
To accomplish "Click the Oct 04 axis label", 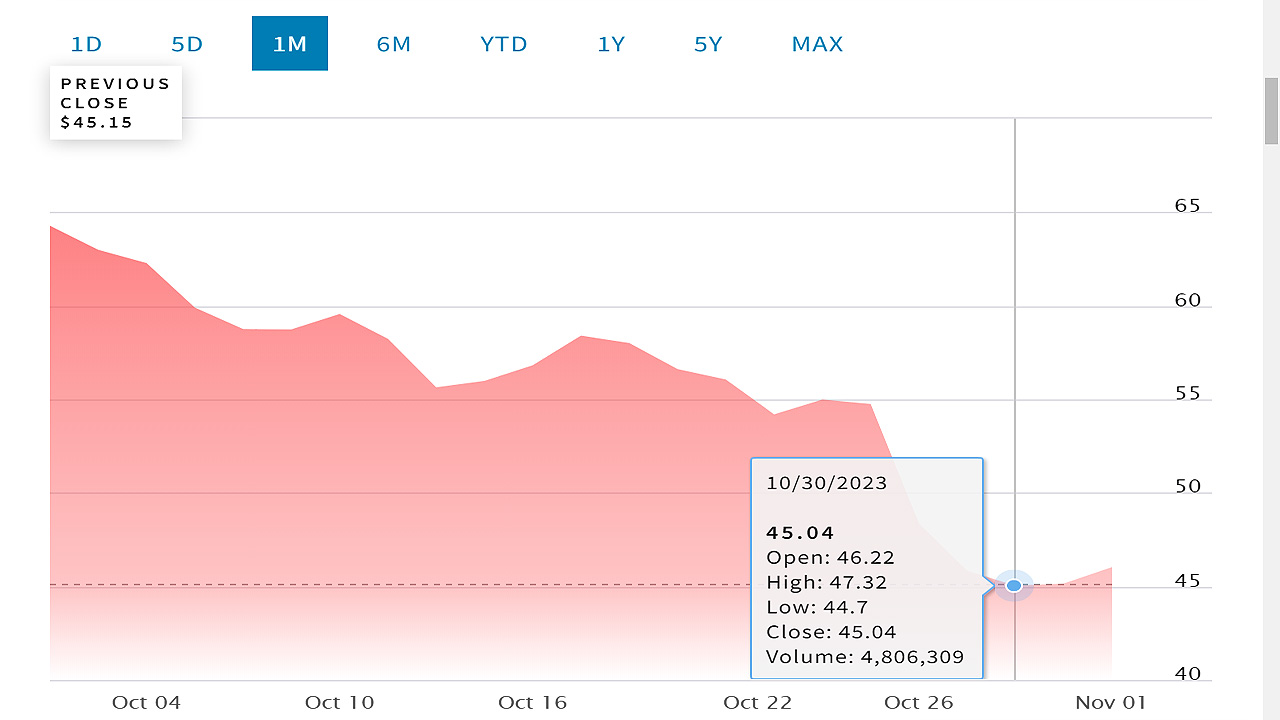I will (146, 702).
